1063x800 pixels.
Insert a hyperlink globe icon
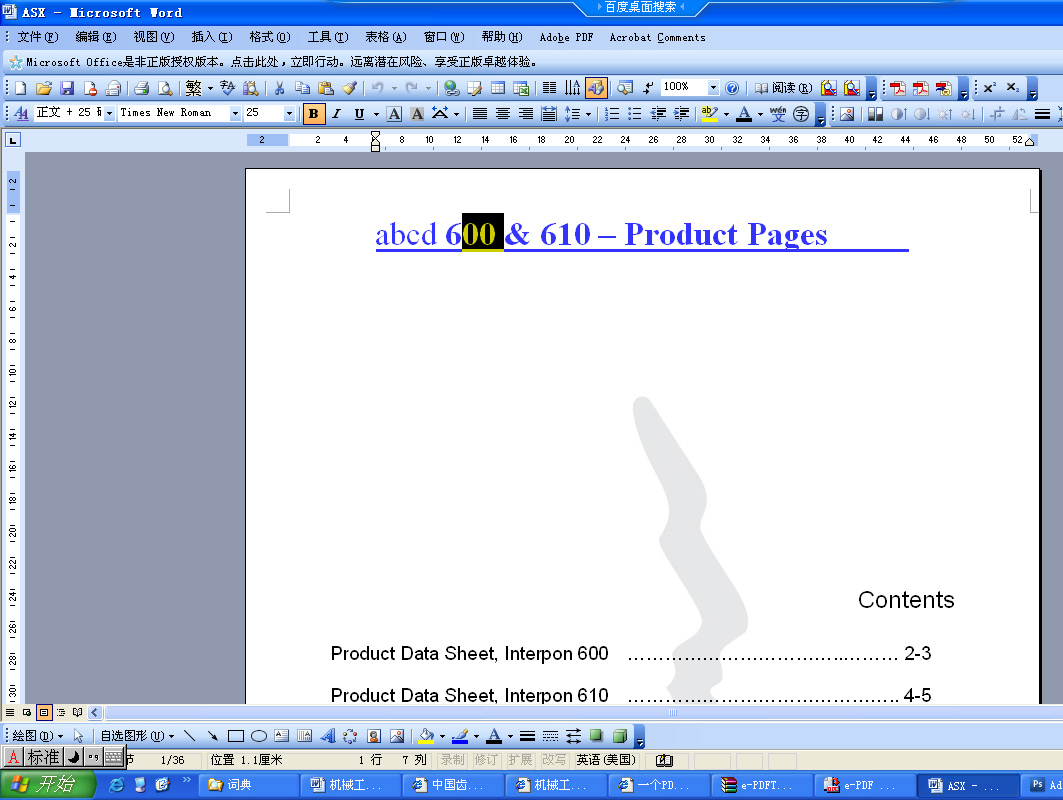[452, 88]
